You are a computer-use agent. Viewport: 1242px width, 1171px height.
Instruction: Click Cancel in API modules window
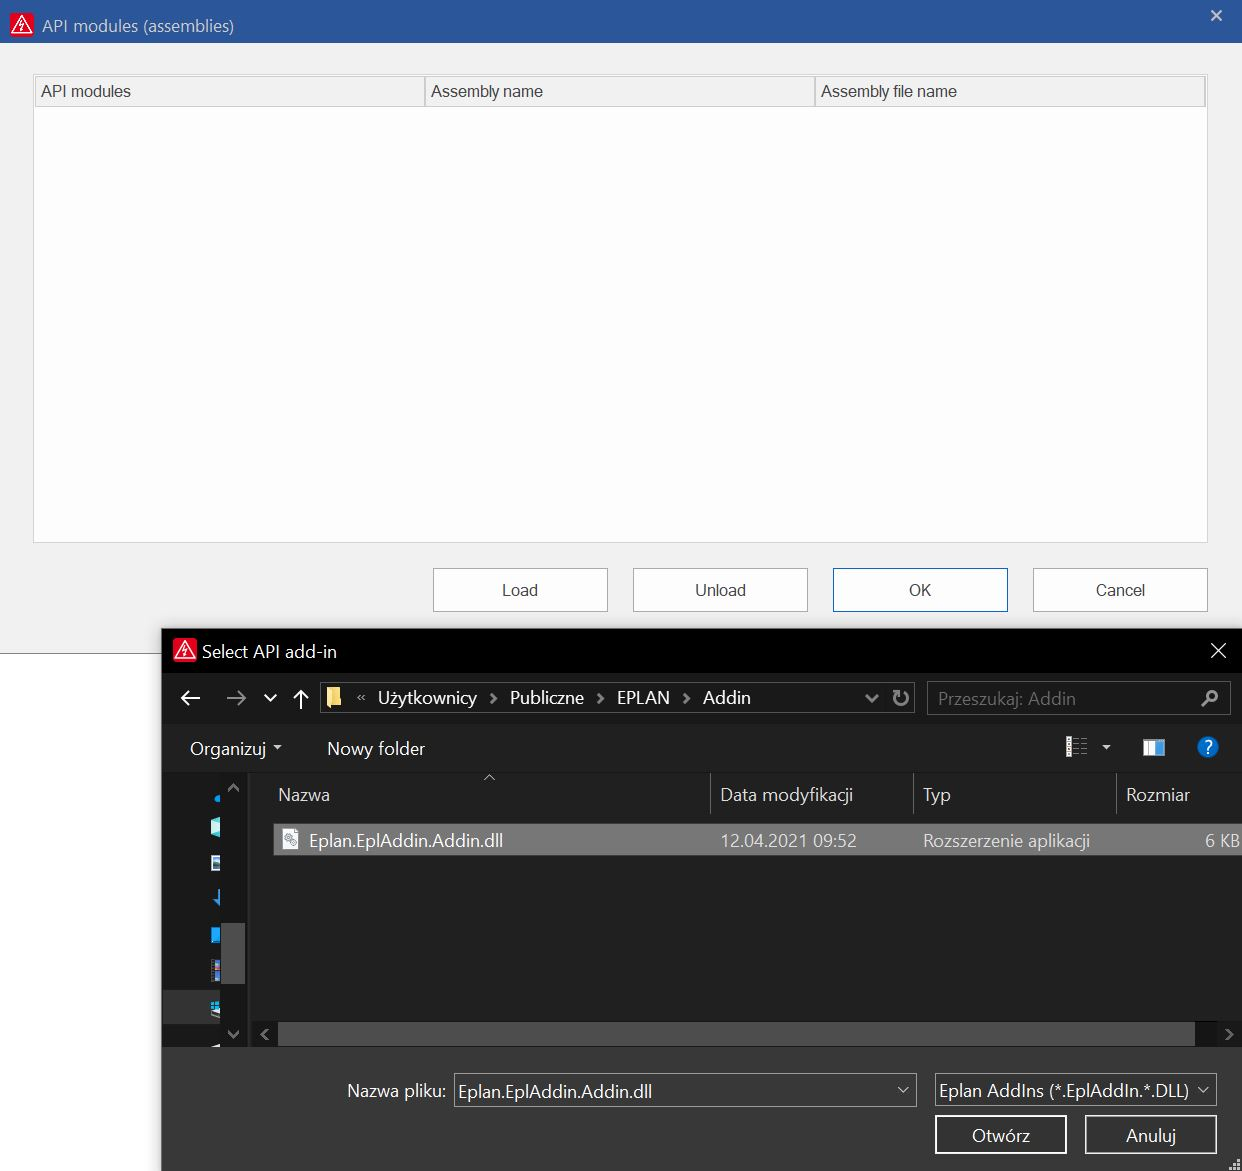1120,590
